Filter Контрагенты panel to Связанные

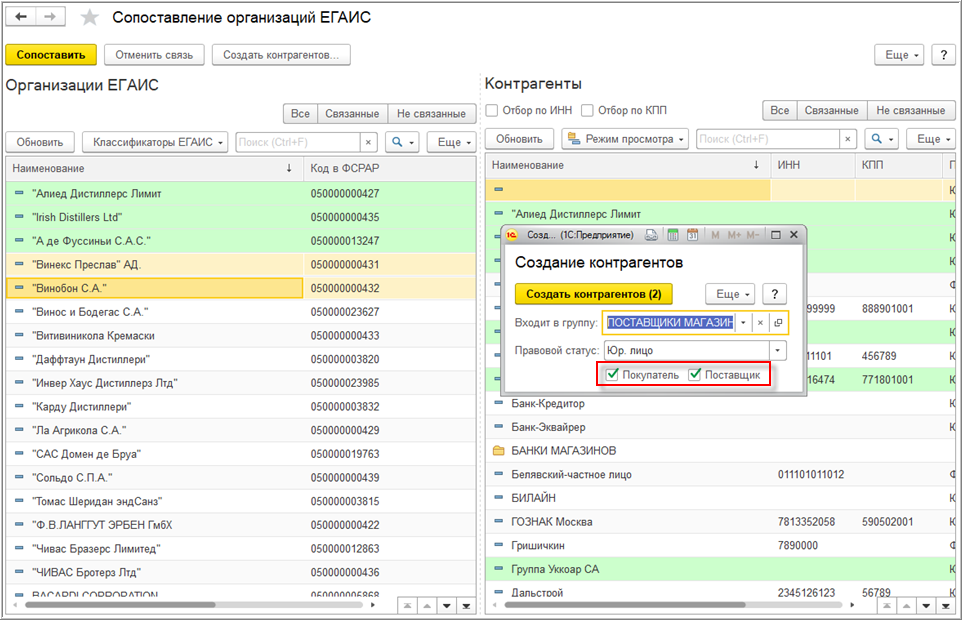coord(832,110)
